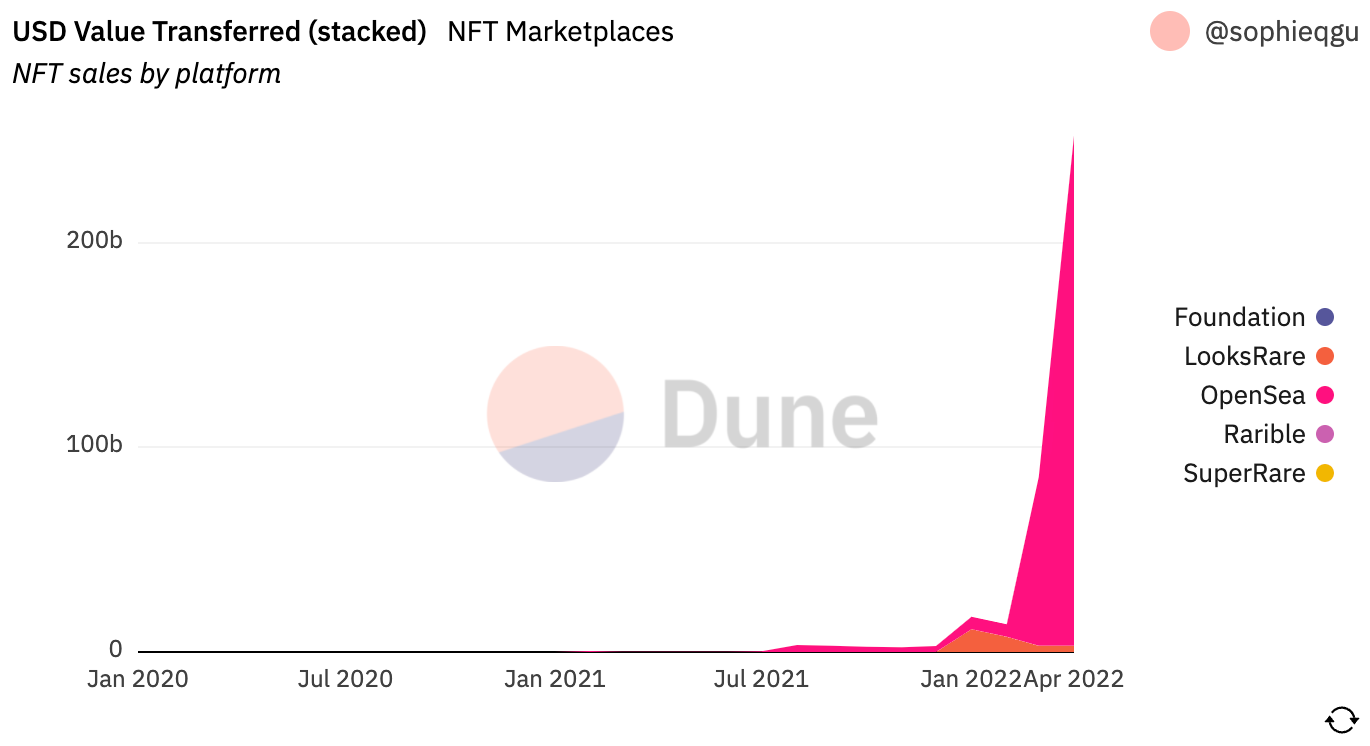This screenshot has width=1370, height=746.
Task: Open the USD Value Transferred (stacked) title
Action: (219, 32)
